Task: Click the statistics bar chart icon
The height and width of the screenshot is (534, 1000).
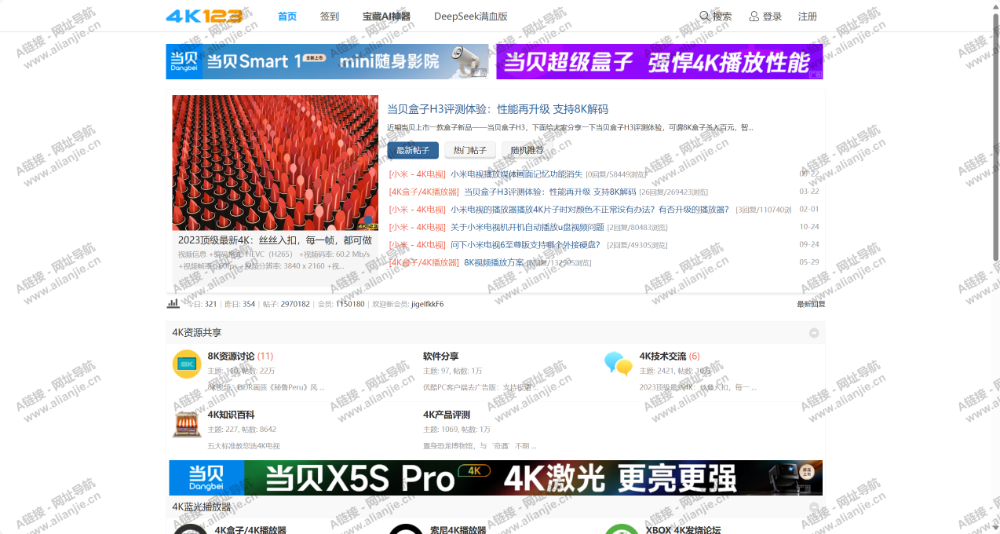Action: (173, 304)
